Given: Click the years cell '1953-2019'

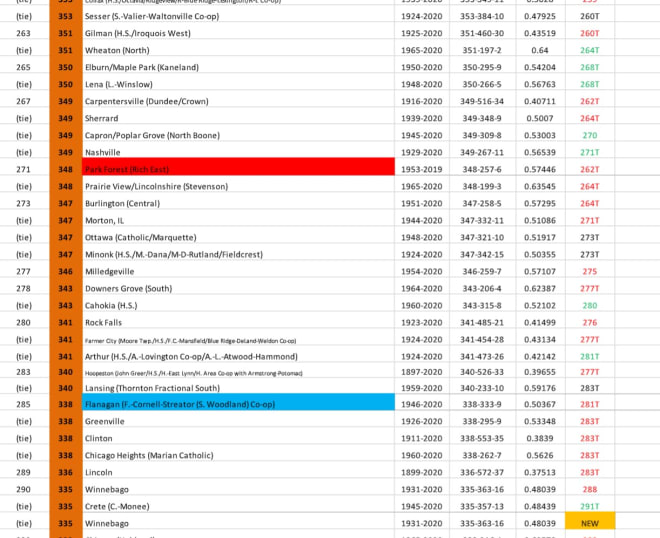Looking at the screenshot, I should point(422,170).
